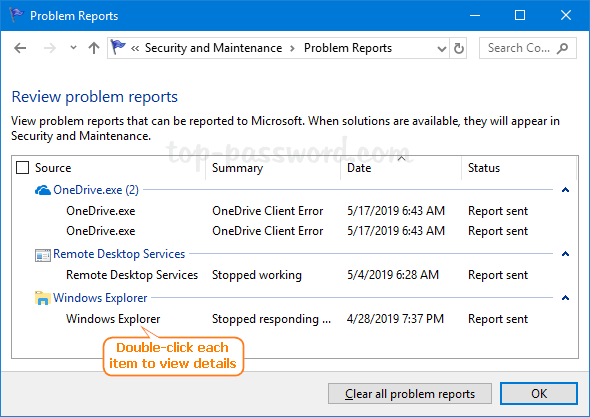590x417 pixels.
Task: Collapse the Windows Explorer group
Action: click(565, 298)
